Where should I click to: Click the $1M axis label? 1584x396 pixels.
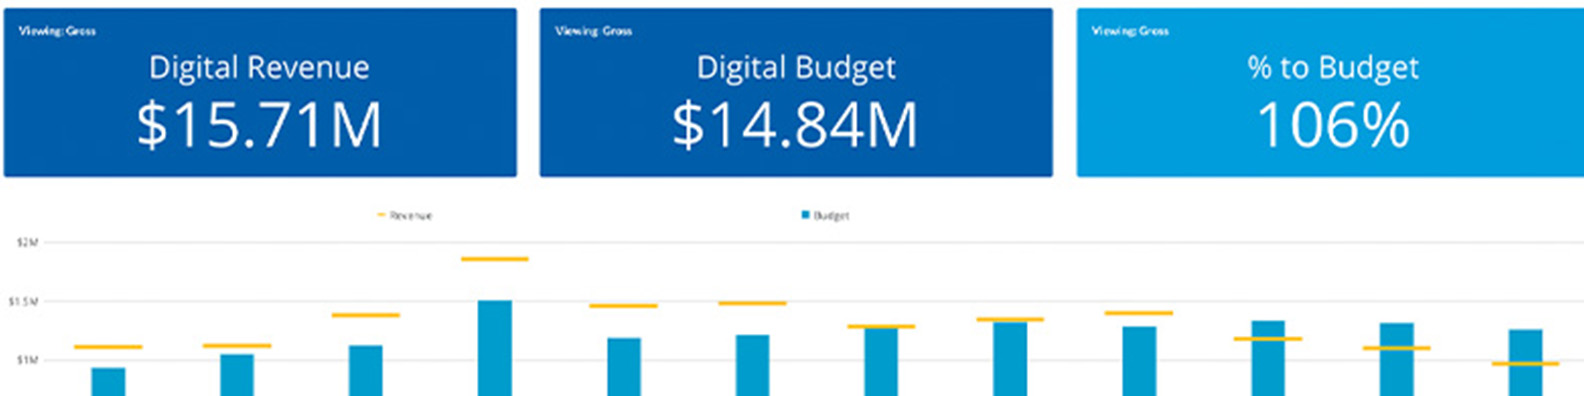[27, 360]
